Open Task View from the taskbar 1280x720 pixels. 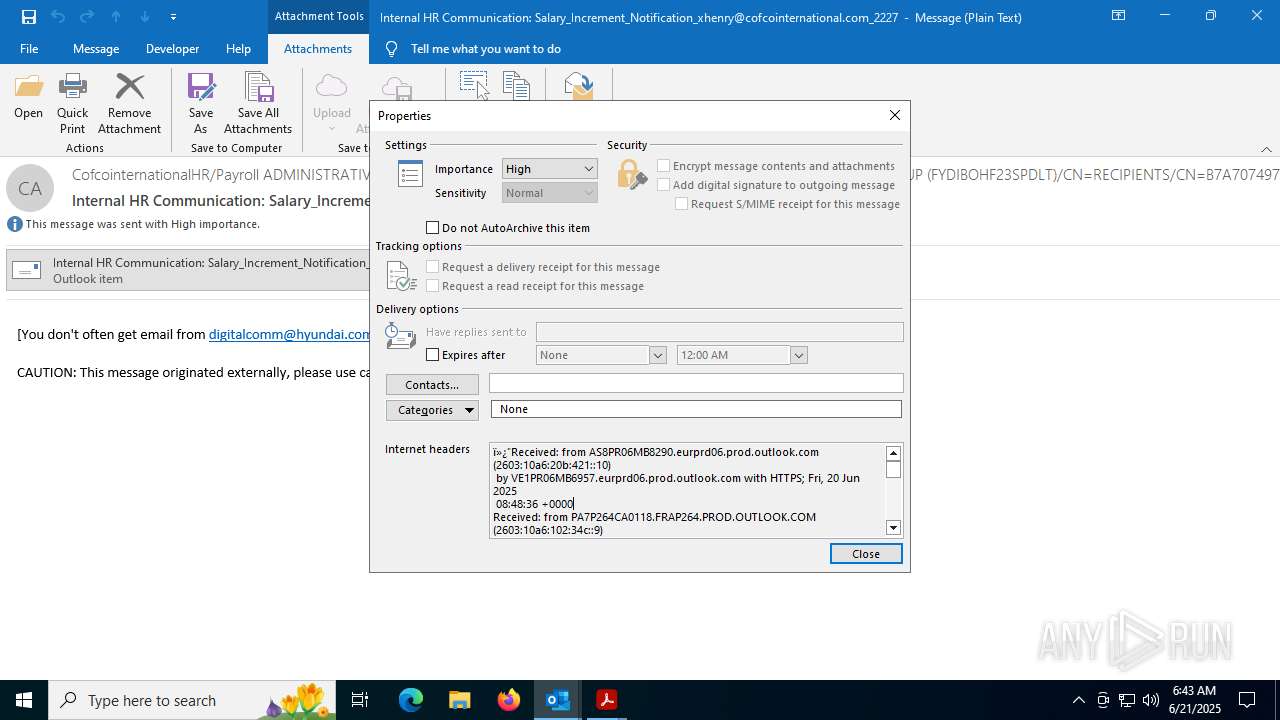coord(360,700)
